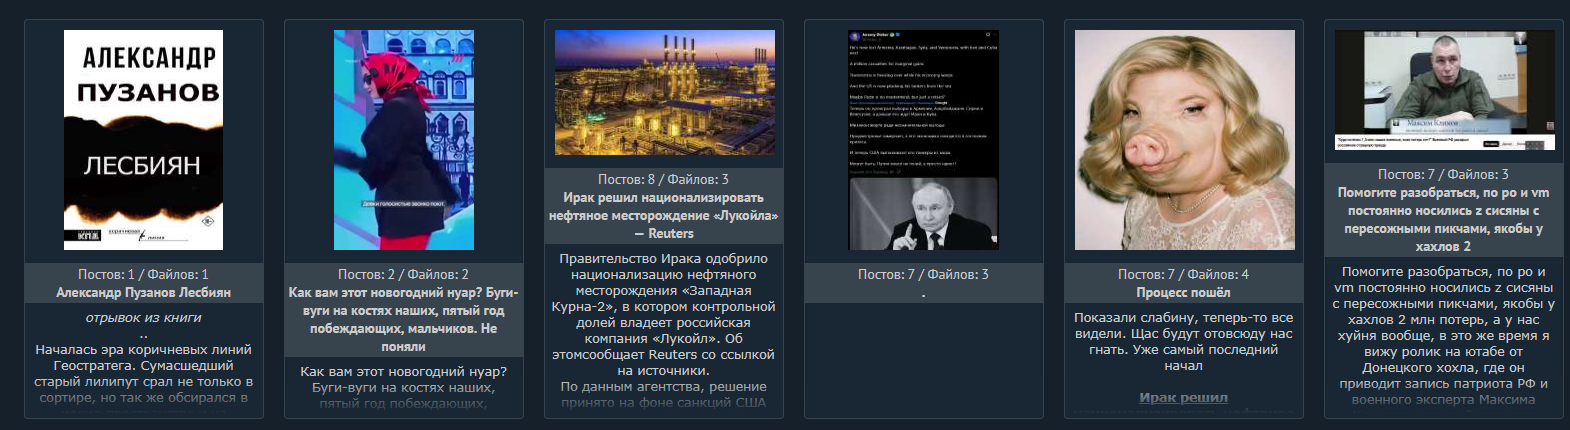Follow the underlined «Ирак решил» link
Screen dimensions: 1570x430
1183,398
